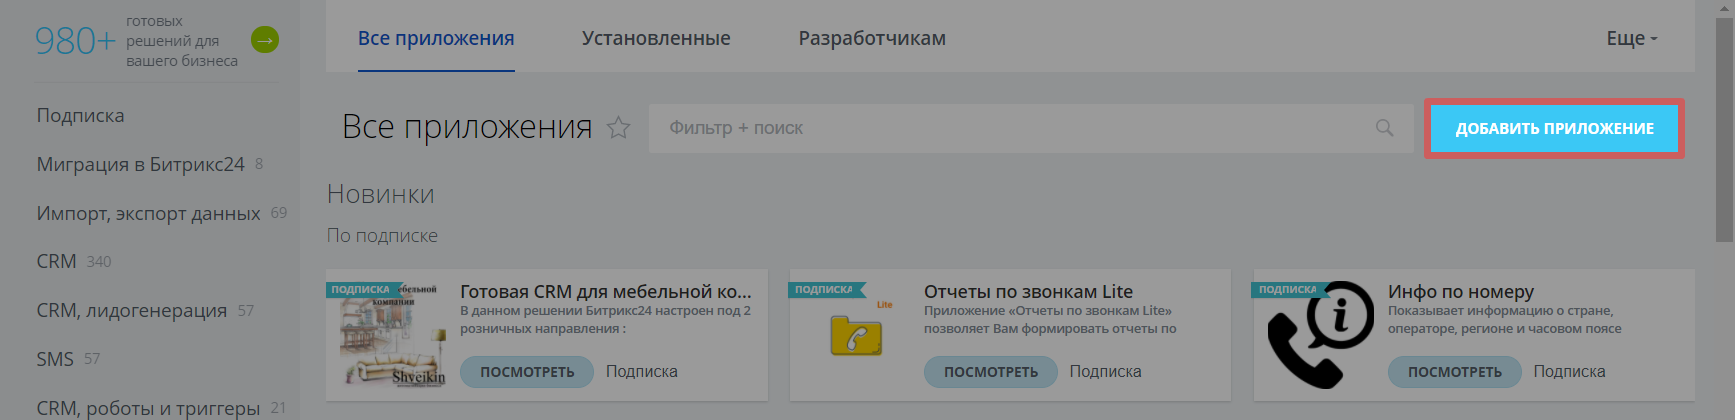Image resolution: width=1735 pixels, height=420 pixels.
Task: Click the green arrow circle icon
Action: click(264, 40)
